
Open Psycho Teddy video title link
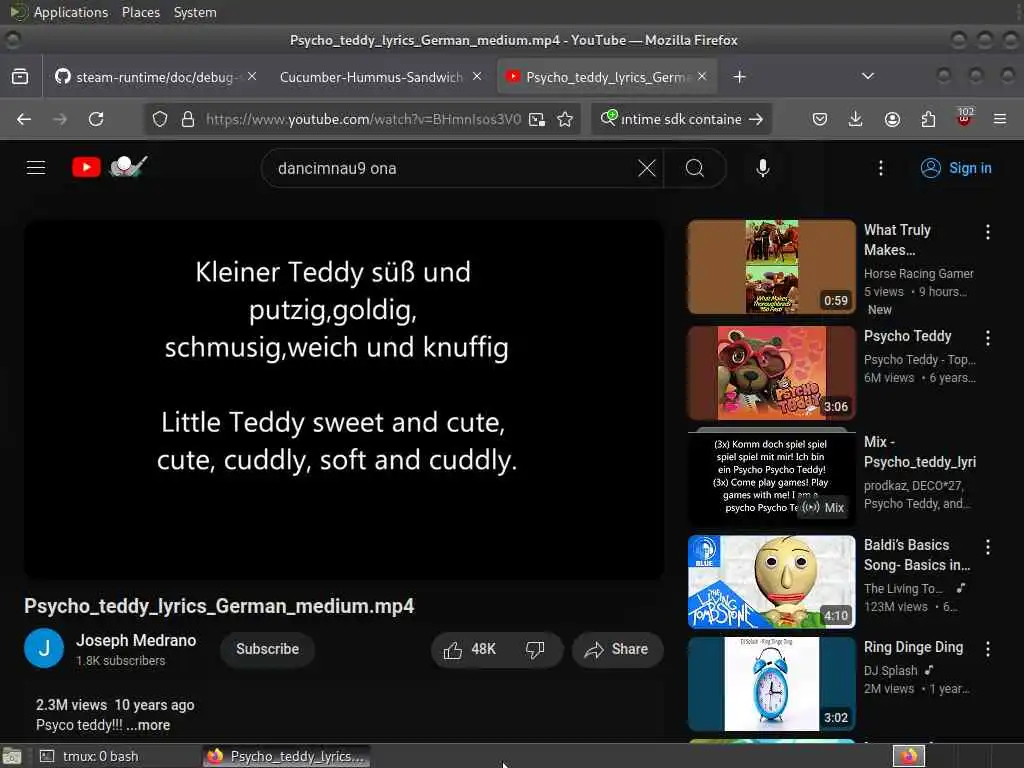[x=907, y=336]
